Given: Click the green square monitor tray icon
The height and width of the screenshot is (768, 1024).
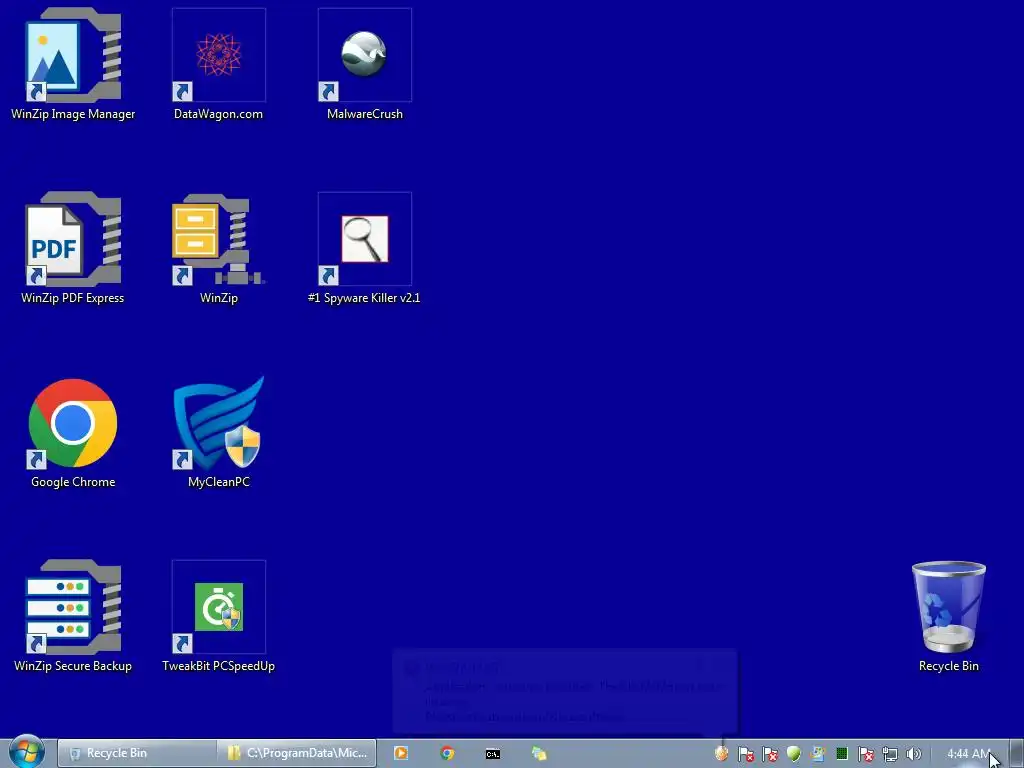Looking at the screenshot, I should click(x=842, y=754).
